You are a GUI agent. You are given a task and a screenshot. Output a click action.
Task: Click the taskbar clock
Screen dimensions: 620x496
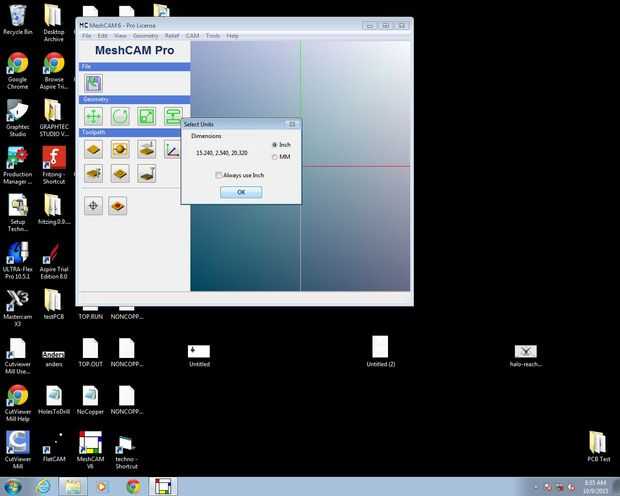[595, 487]
